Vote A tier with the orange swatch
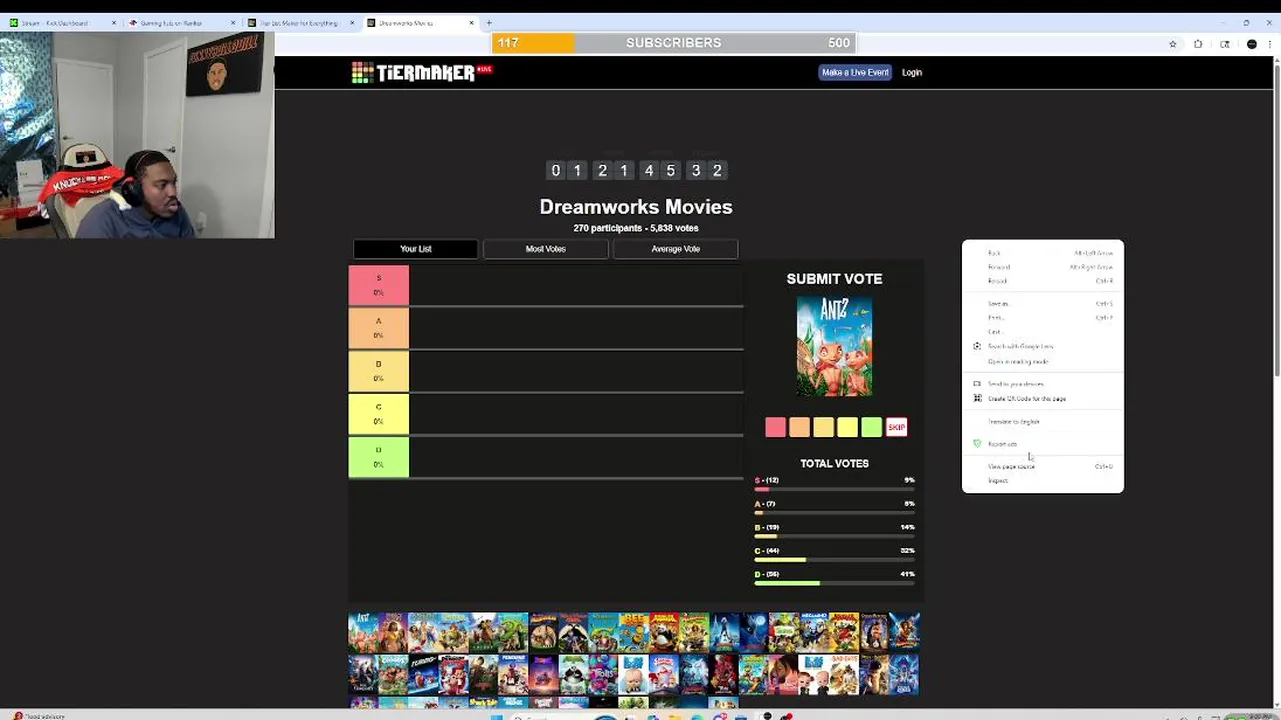 [799, 427]
